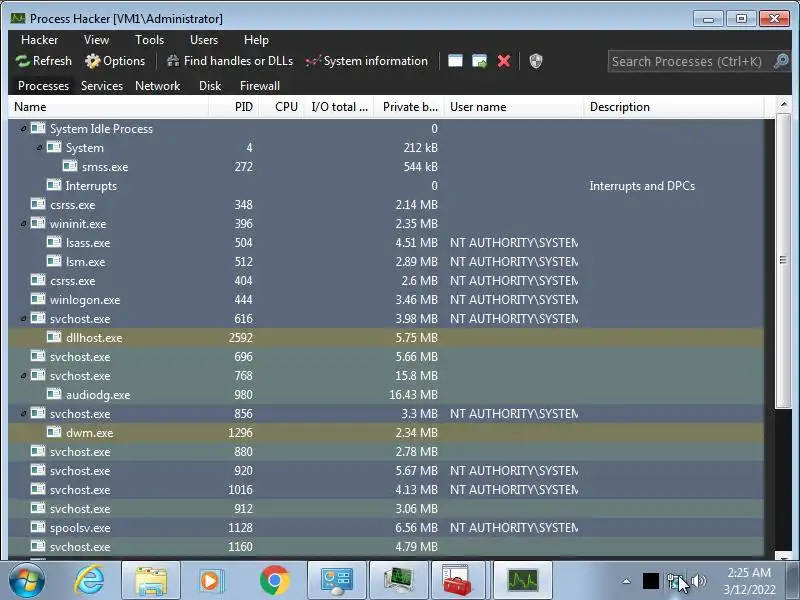Viewport: 800px width, 600px height.
Task: Click the volume speaker tray icon
Action: [x=699, y=581]
